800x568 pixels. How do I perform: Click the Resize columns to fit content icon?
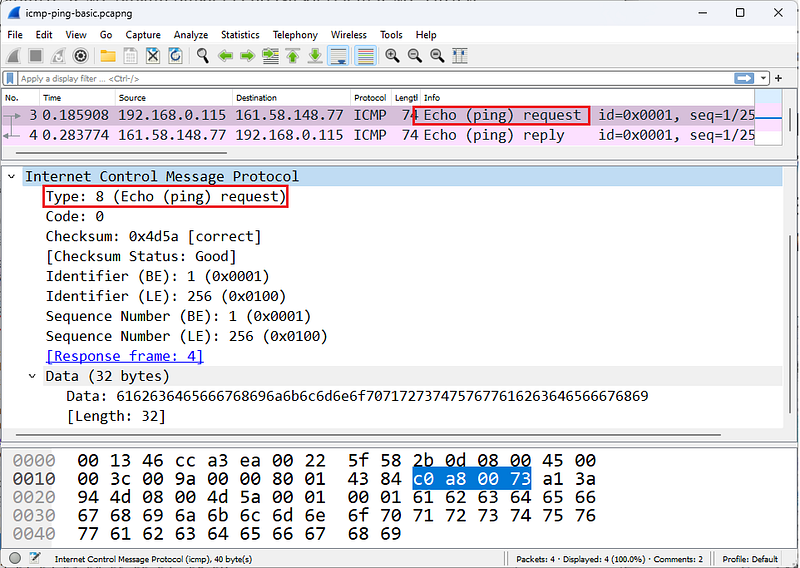[x=460, y=56]
